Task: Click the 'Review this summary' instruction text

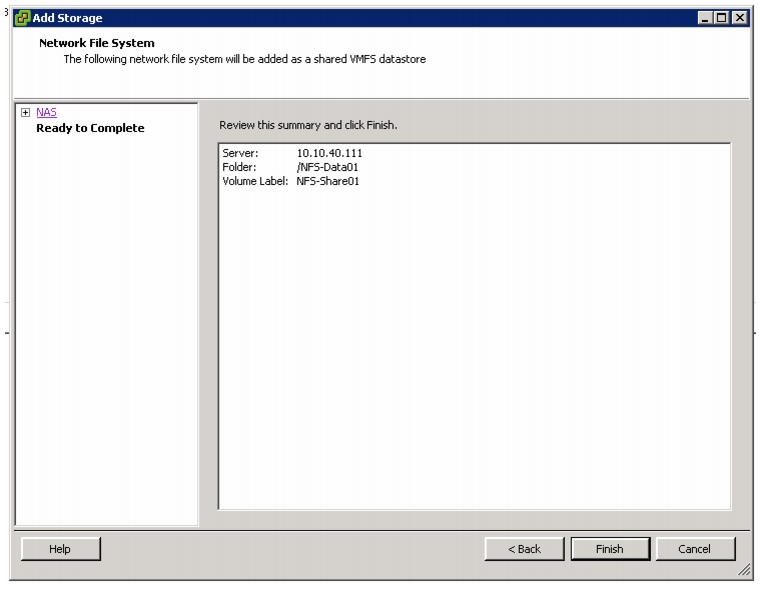Action: tap(308, 125)
